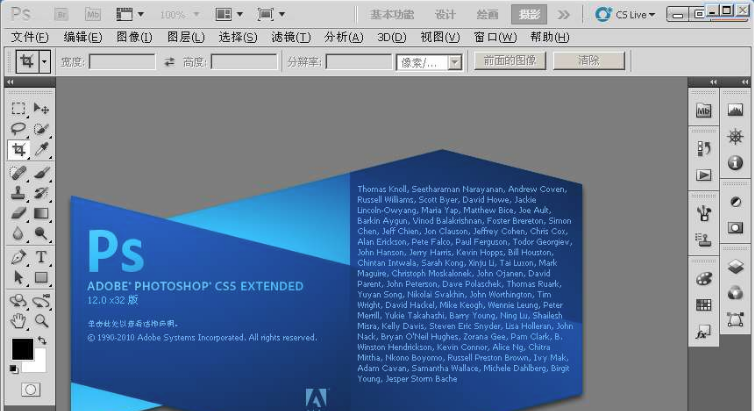Open the Adjustments panel icon

point(735,201)
